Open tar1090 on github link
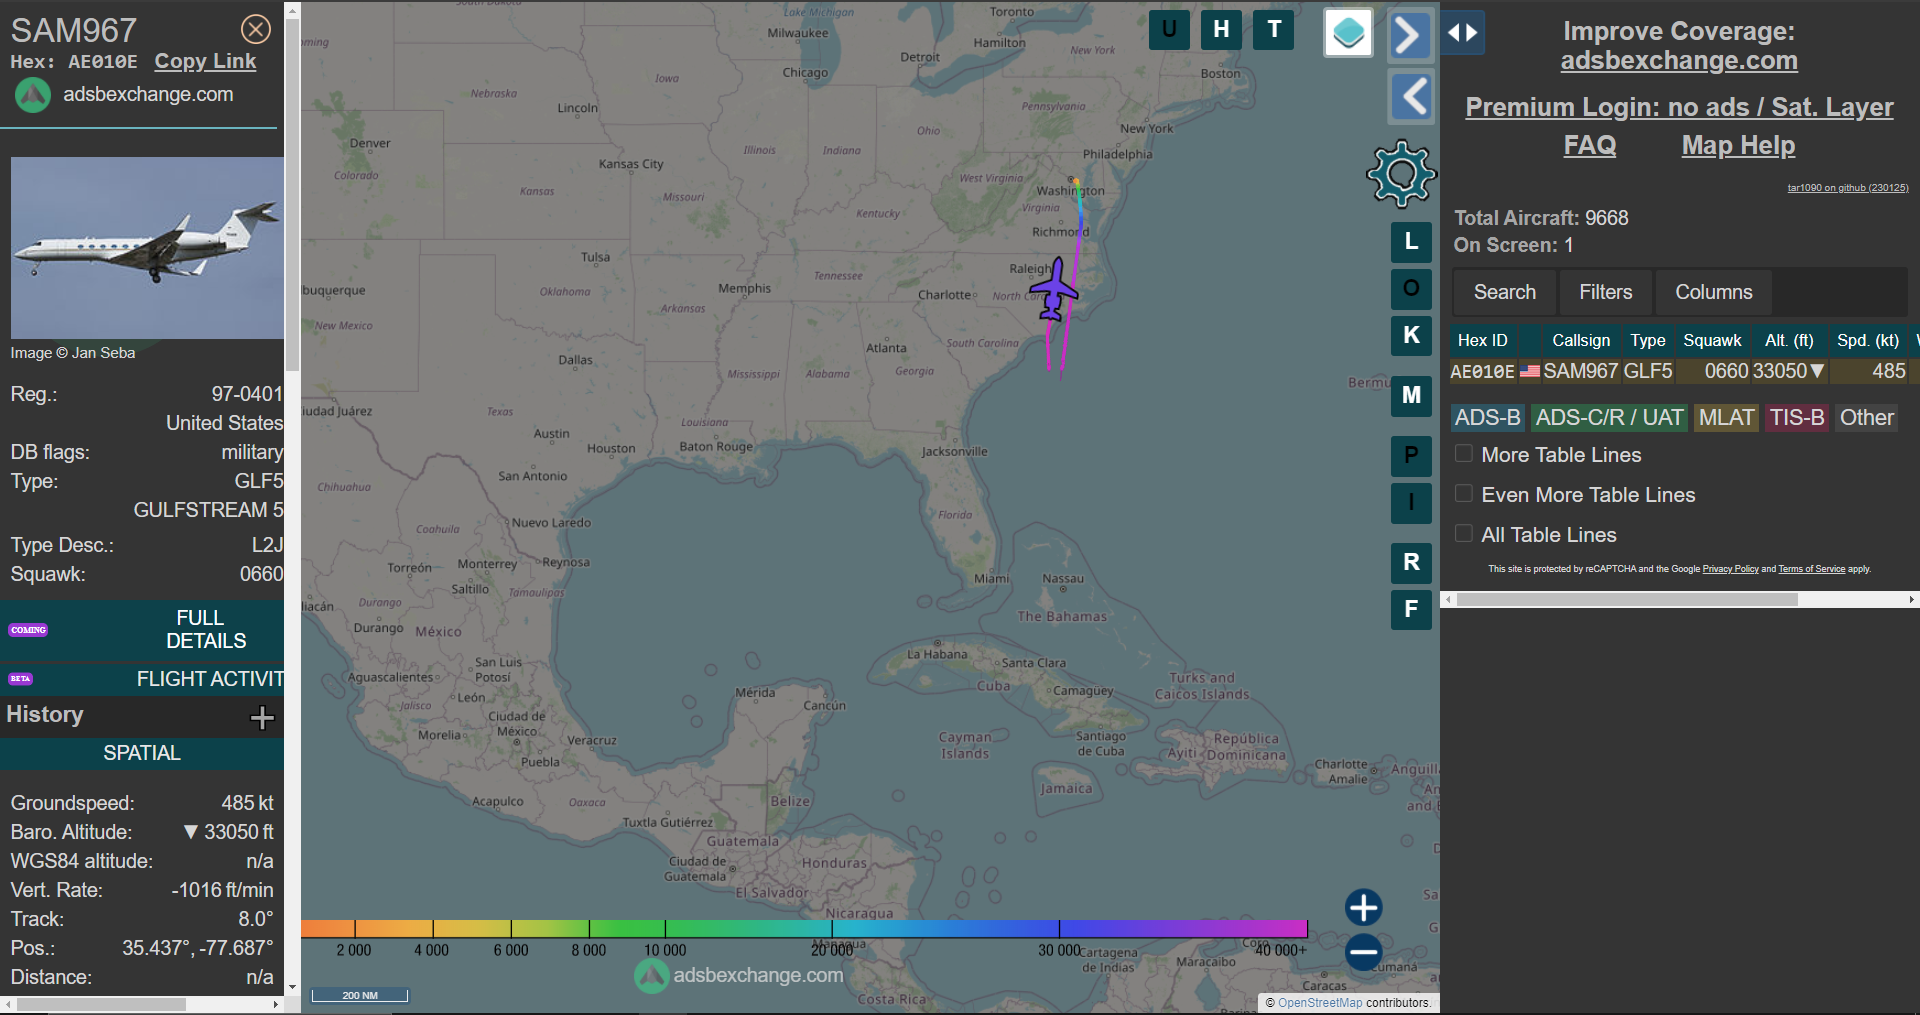Viewport: 1920px width, 1015px height. (1847, 188)
